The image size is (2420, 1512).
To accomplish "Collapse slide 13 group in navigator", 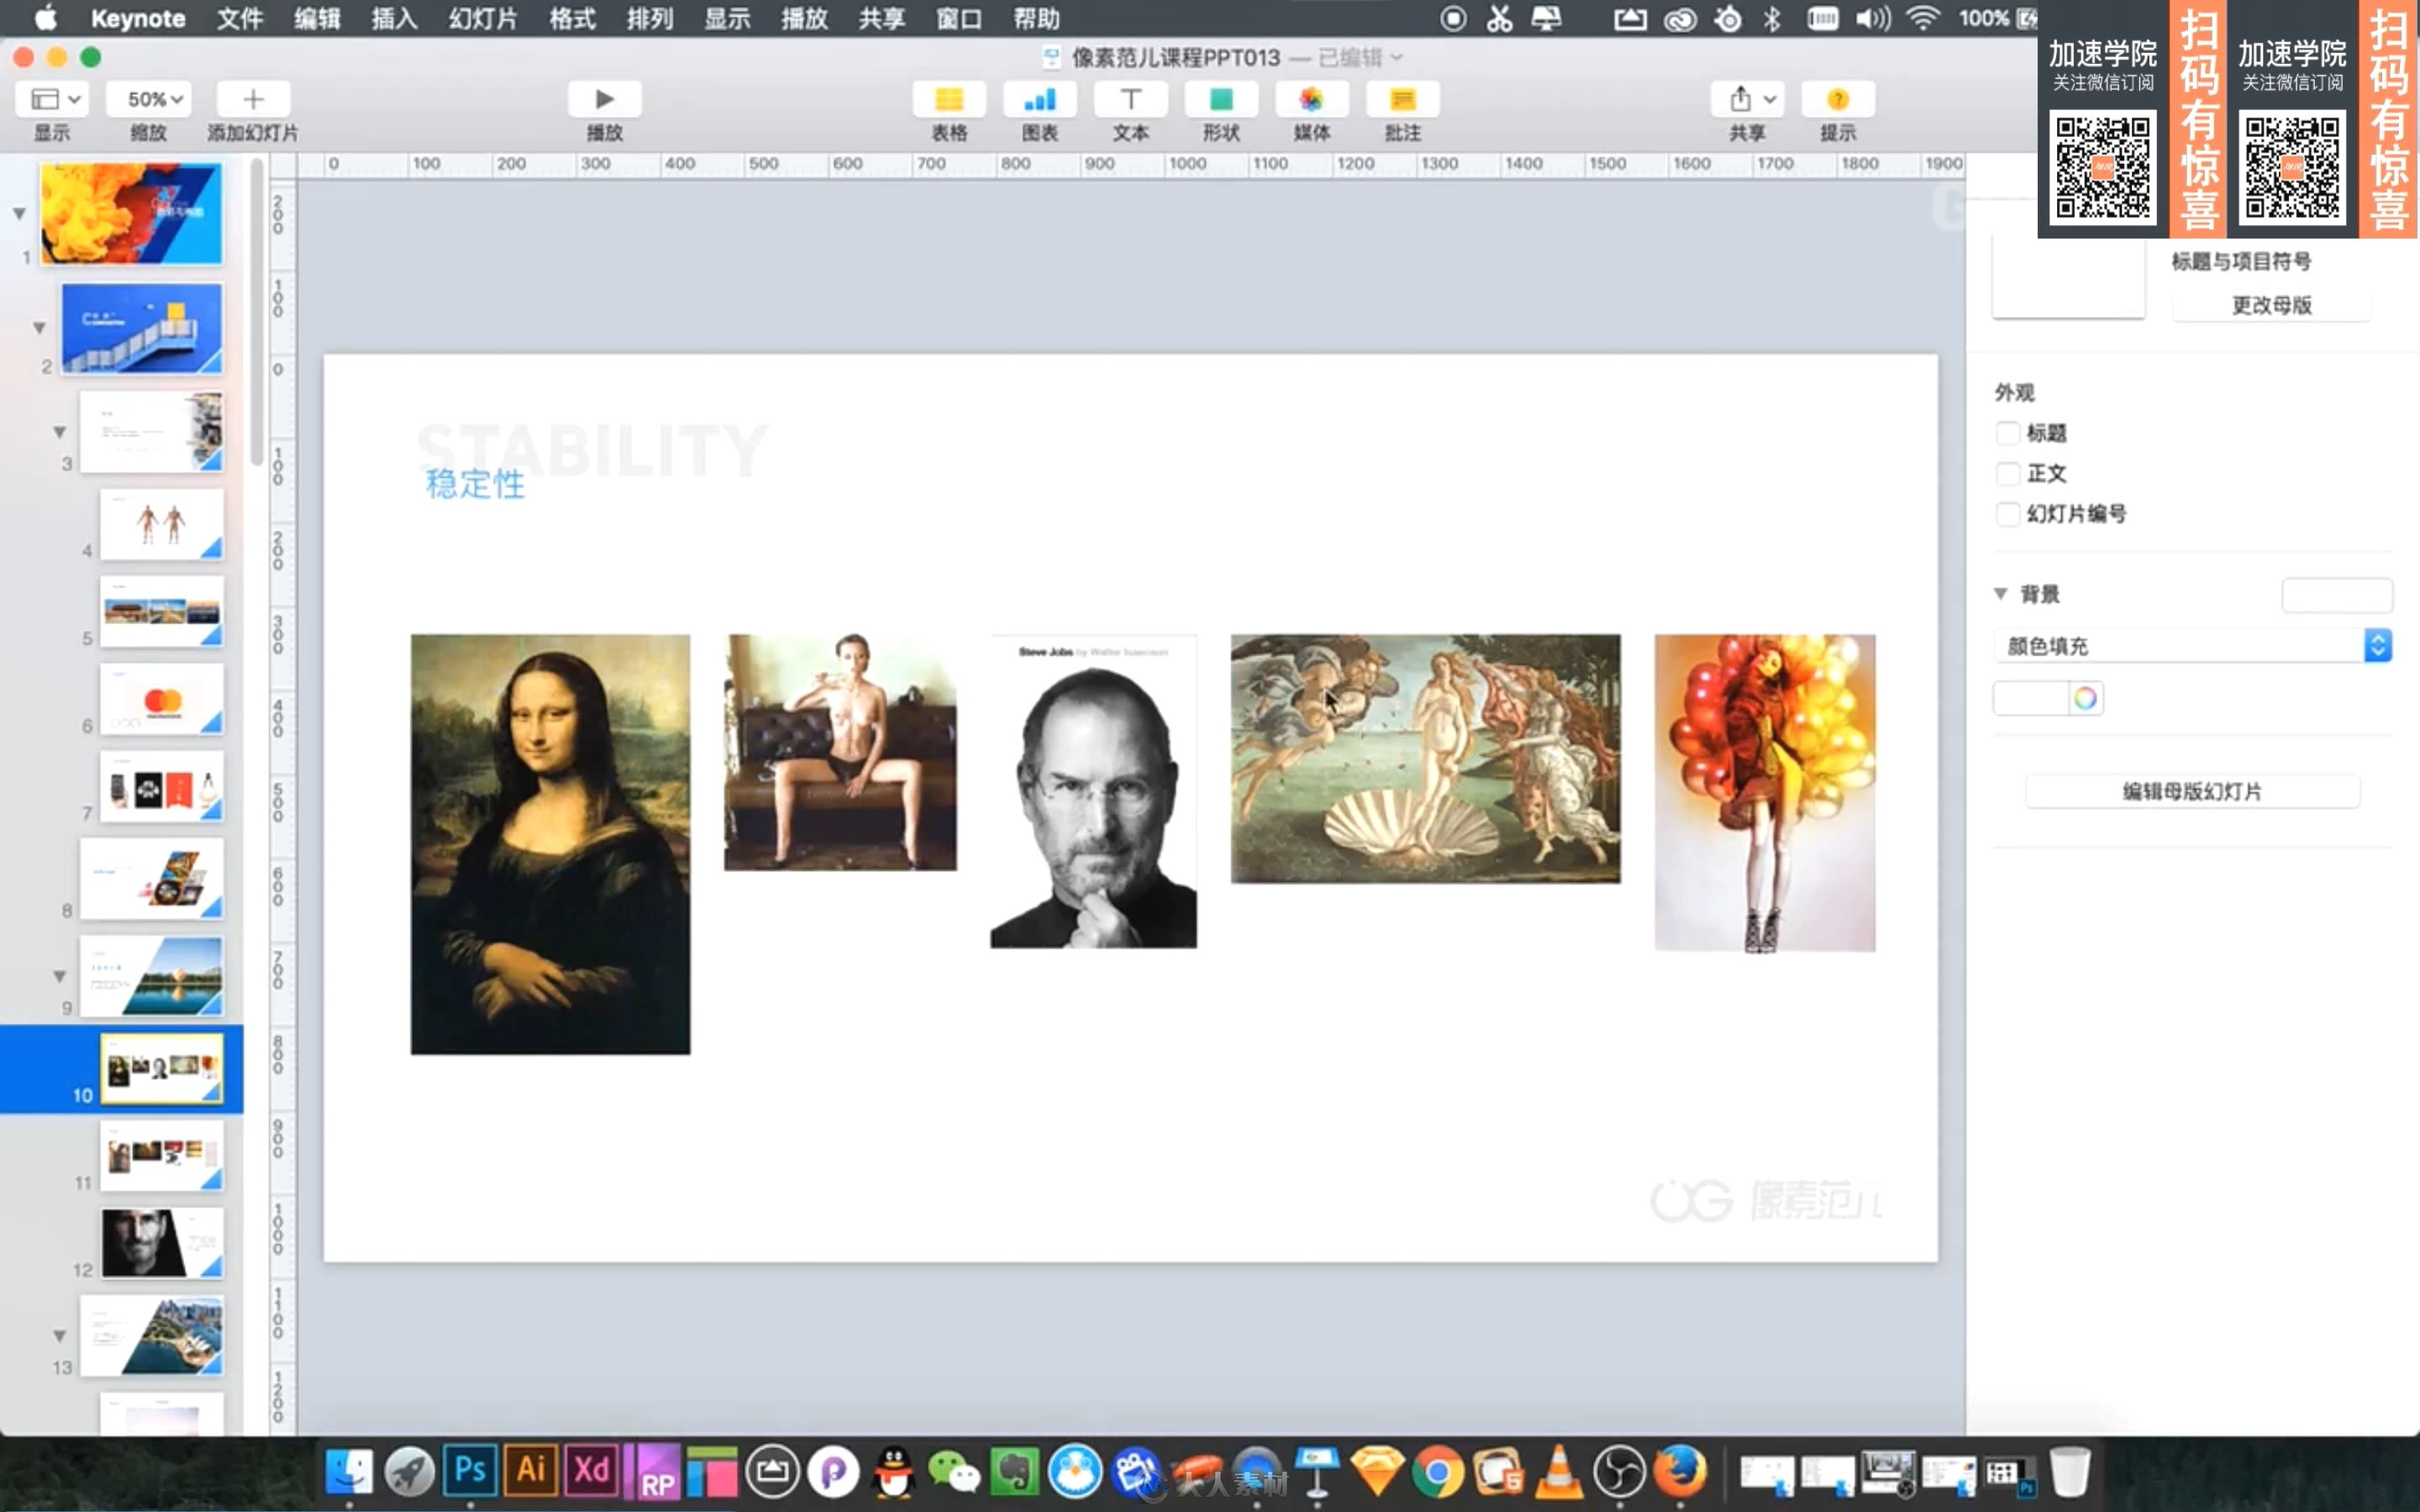I will [x=59, y=1336].
